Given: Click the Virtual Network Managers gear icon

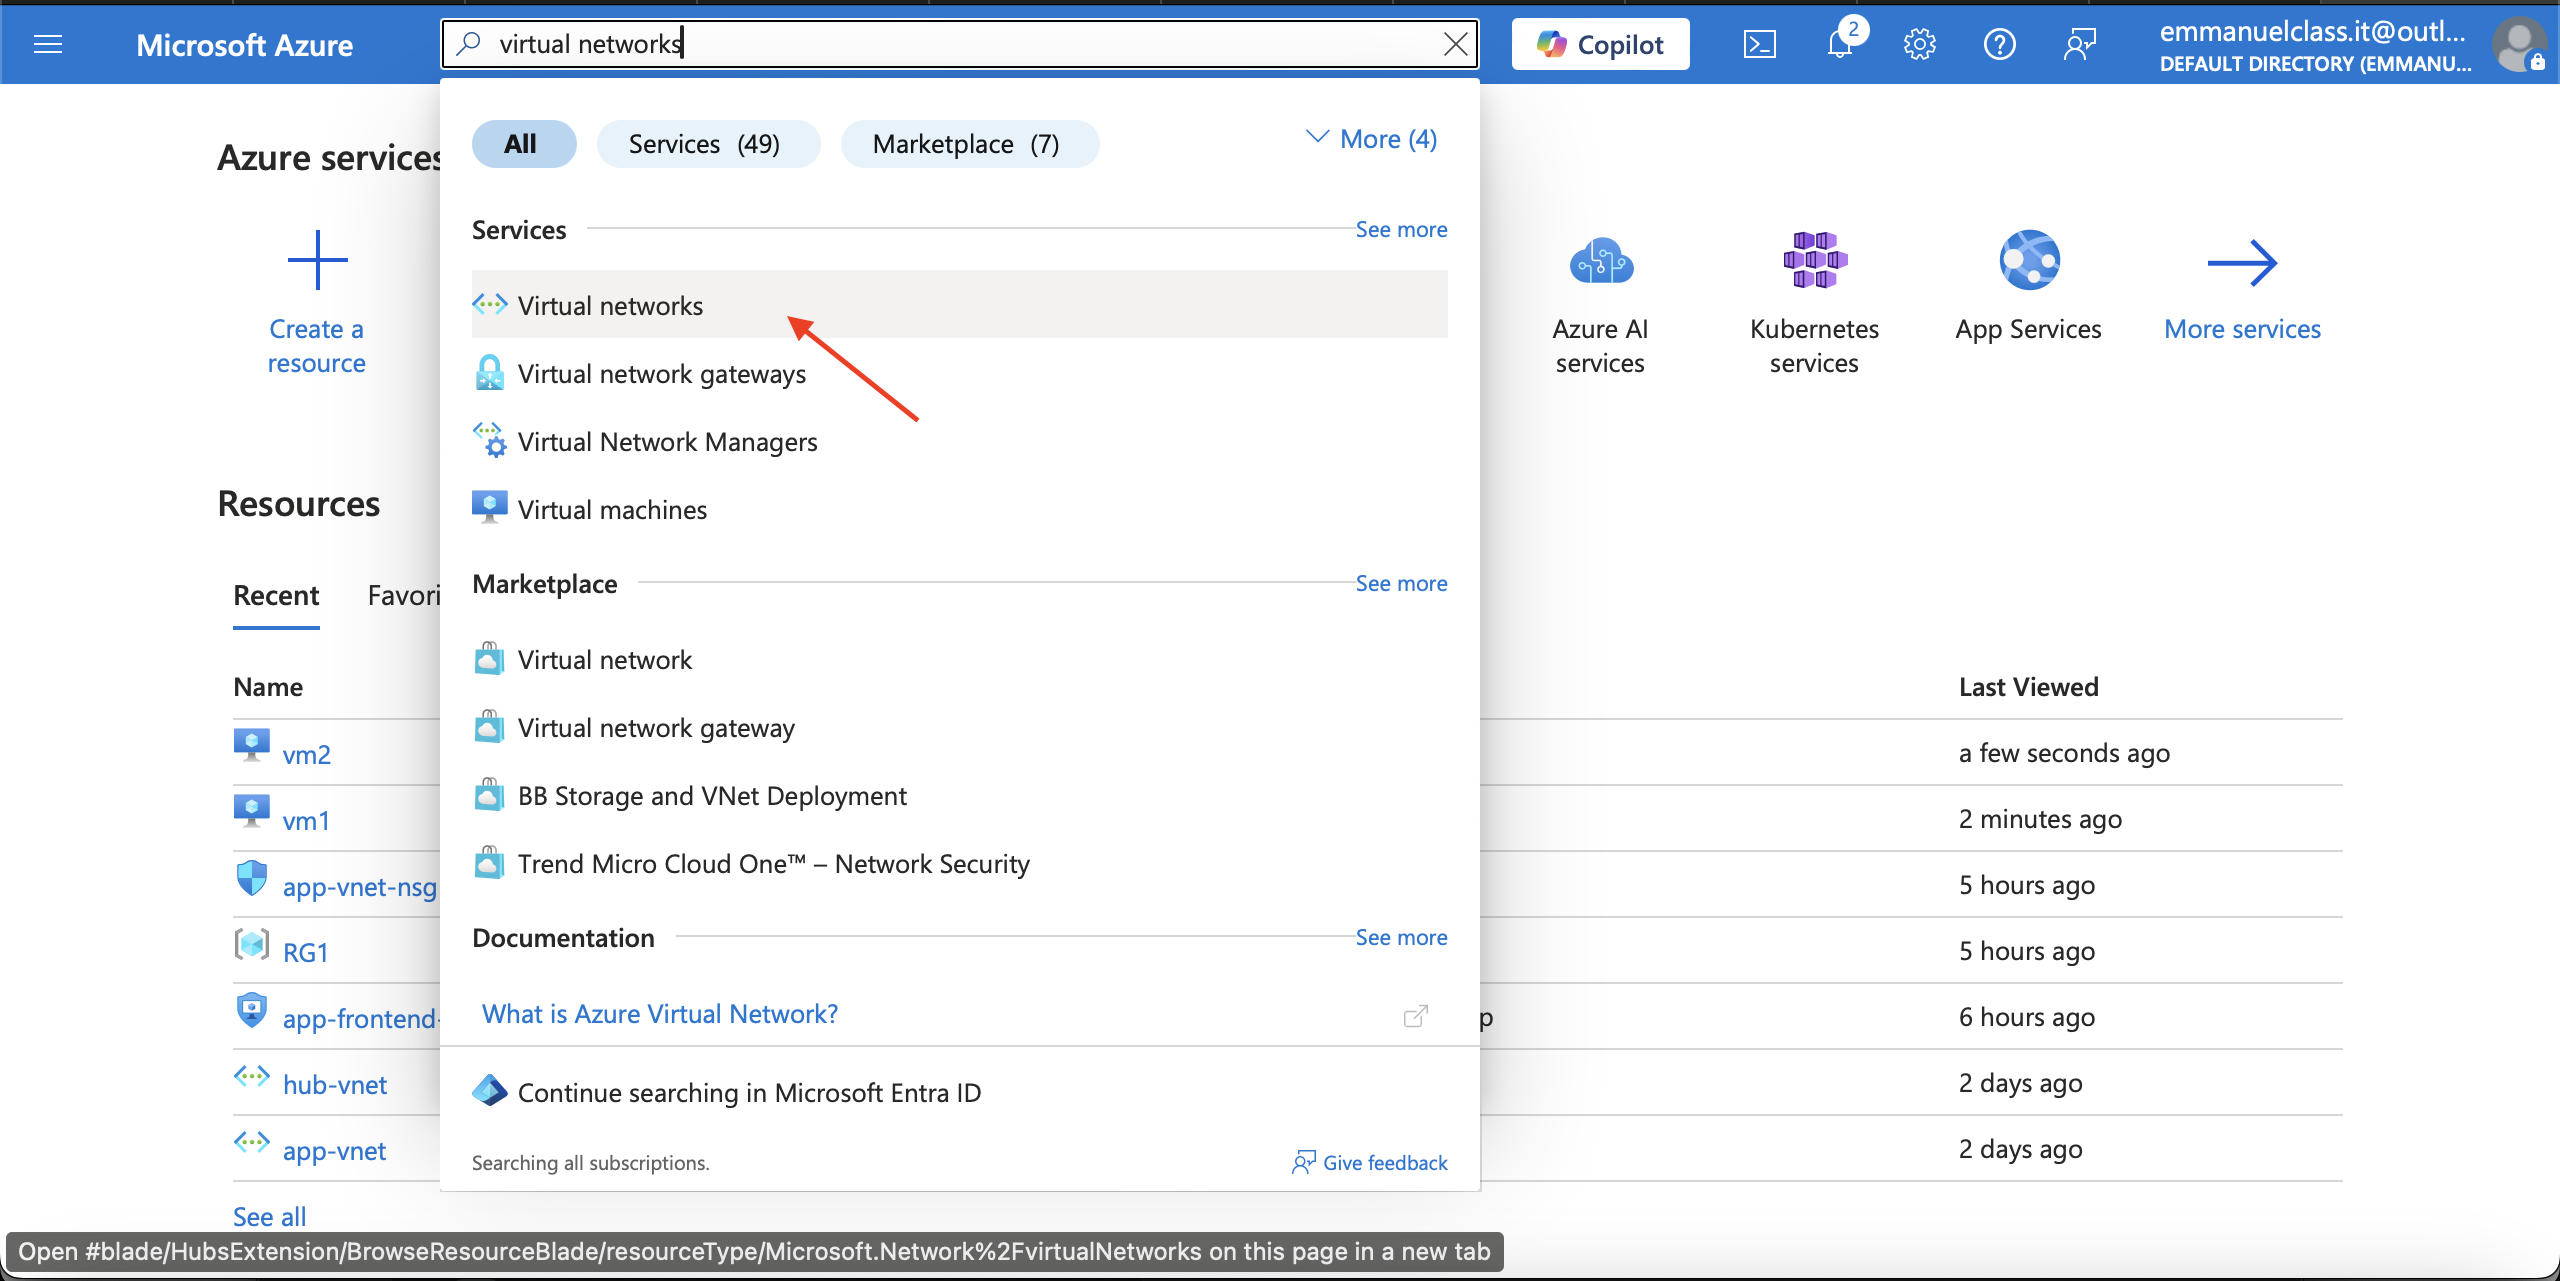Looking at the screenshot, I should coord(489,440).
